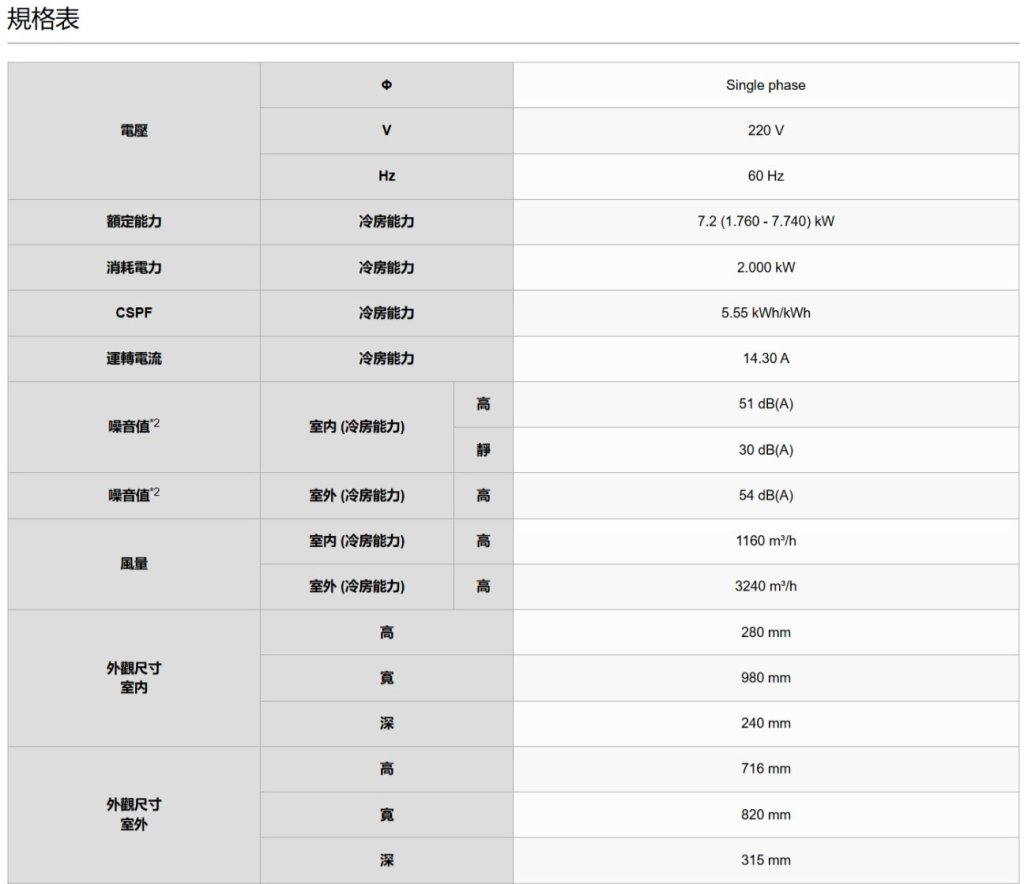1024x884 pixels.
Task: Click the 14.30 A current value
Action: tap(765, 358)
